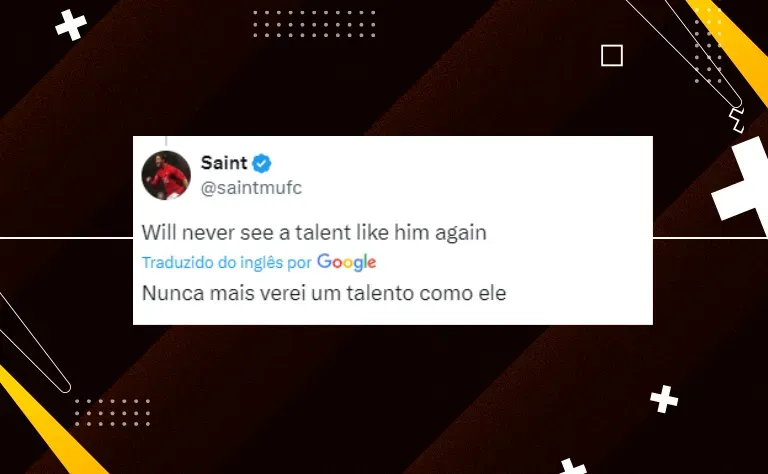The image size is (768, 474).
Task: Open the @saintmufc handle link
Action: (x=251, y=188)
